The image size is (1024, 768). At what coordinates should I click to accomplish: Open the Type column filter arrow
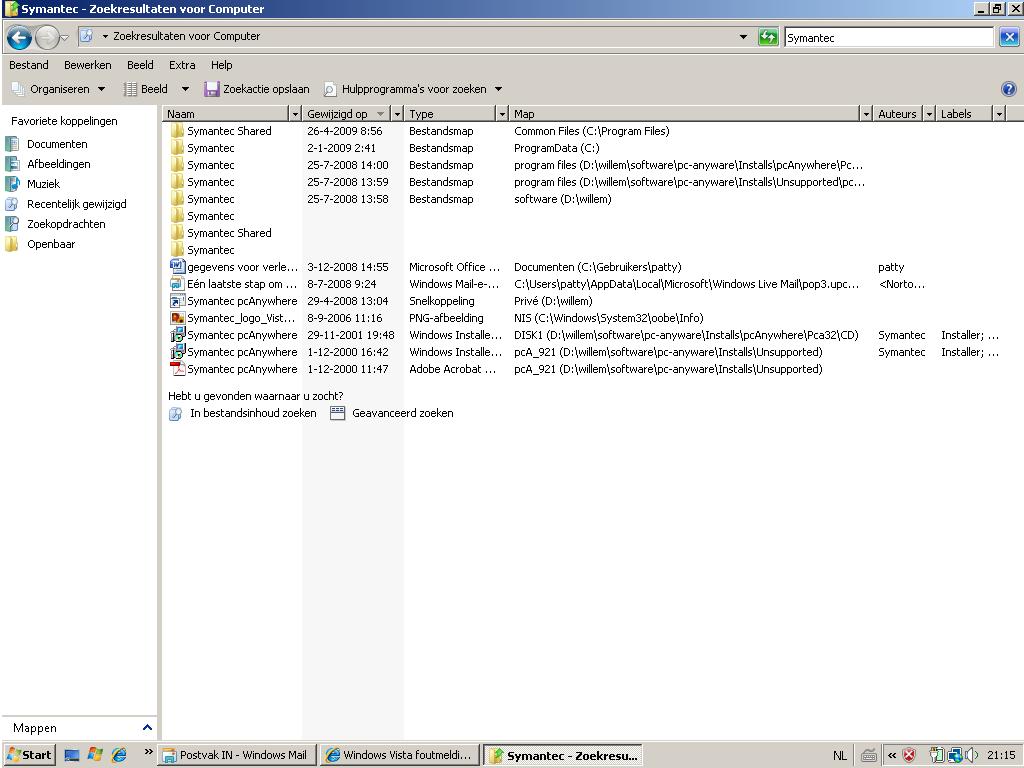[502, 114]
